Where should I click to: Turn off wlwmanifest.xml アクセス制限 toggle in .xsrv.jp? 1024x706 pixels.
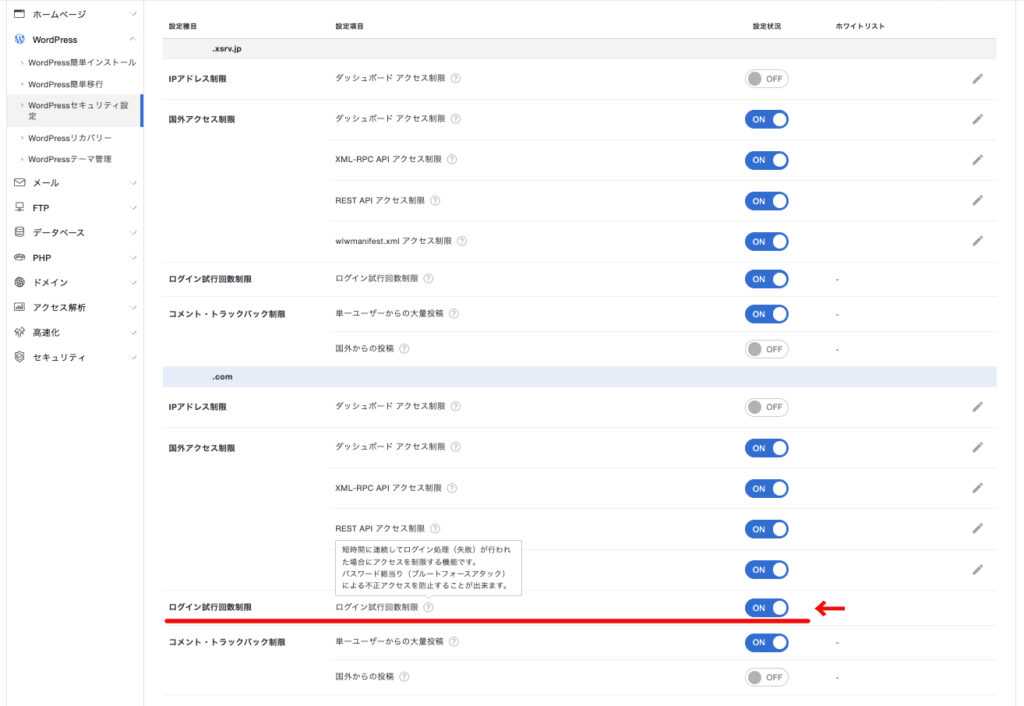click(767, 242)
